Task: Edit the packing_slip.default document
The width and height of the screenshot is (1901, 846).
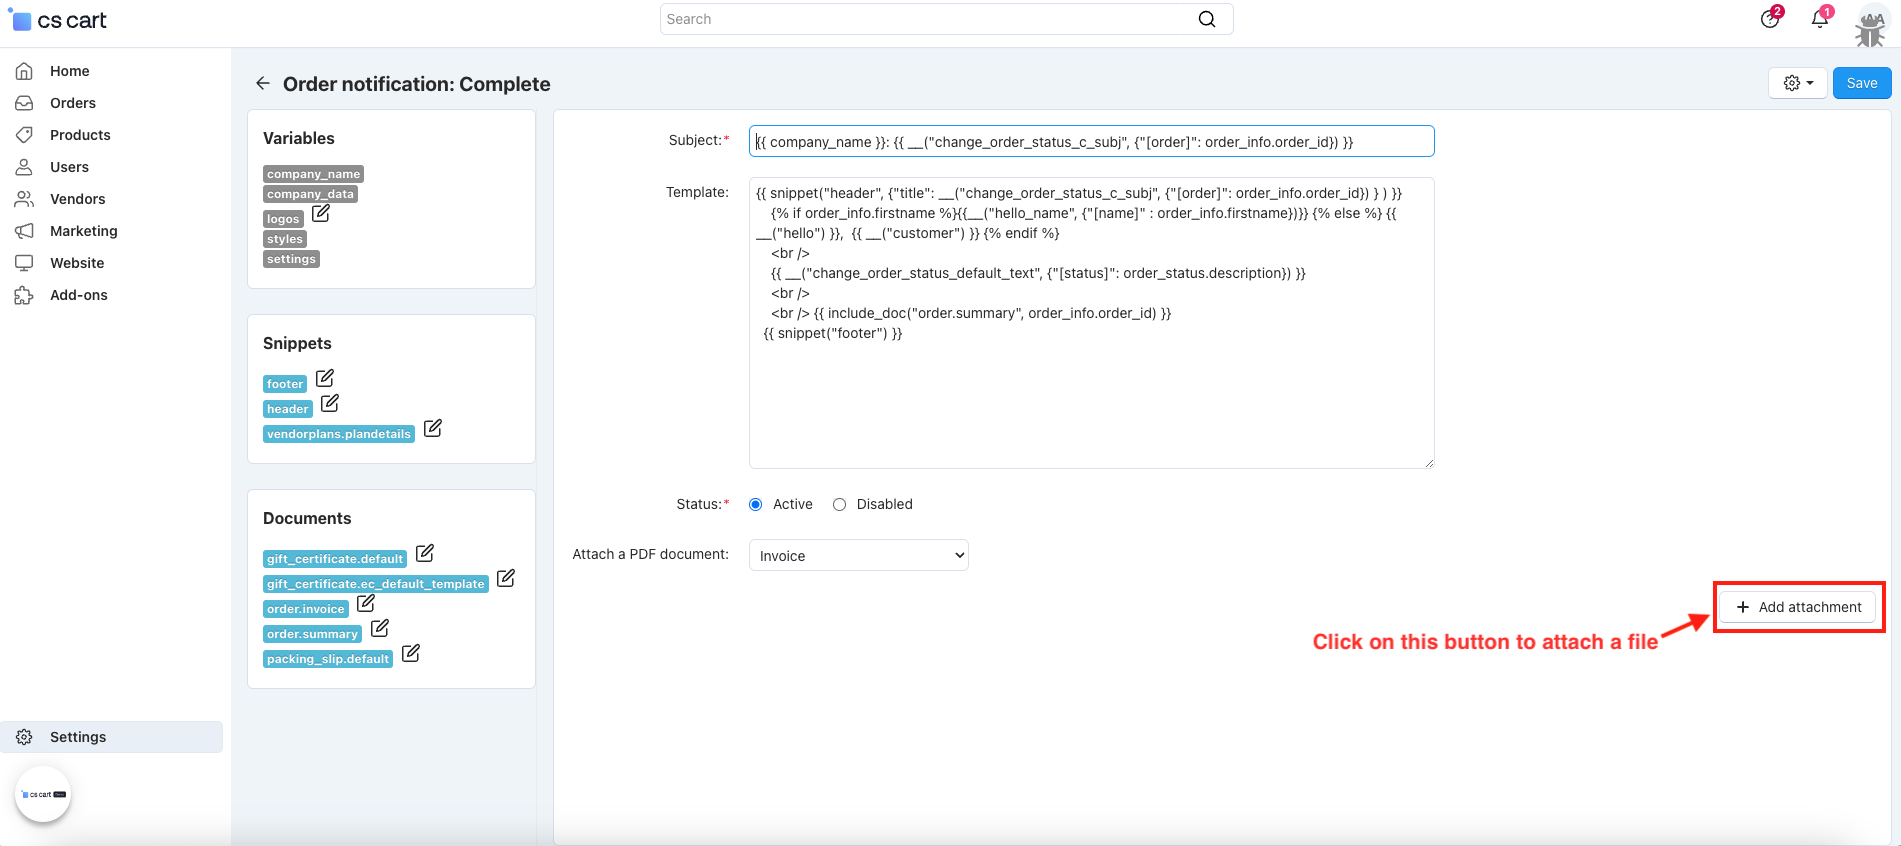Action: (411, 653)
